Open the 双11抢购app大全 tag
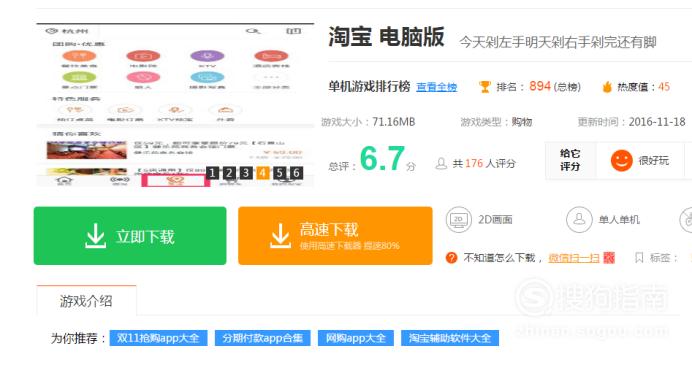 (x=158, y=338)
